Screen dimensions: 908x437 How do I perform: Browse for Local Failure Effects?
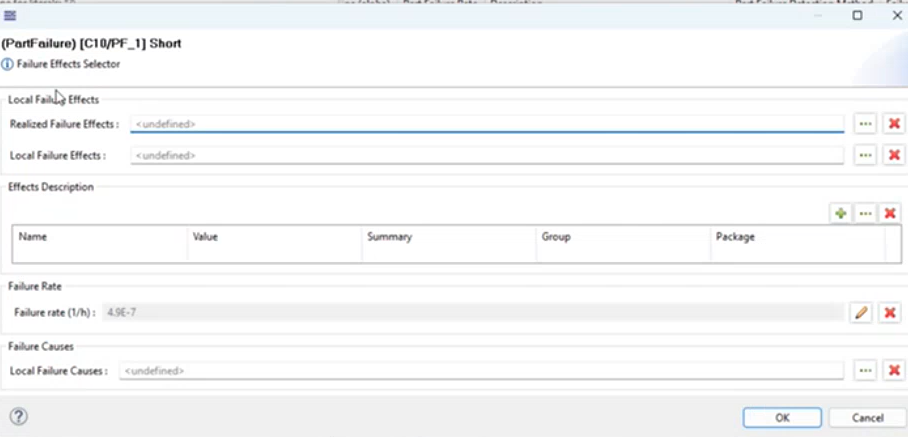pyautogui.click(x=865, y=155)
